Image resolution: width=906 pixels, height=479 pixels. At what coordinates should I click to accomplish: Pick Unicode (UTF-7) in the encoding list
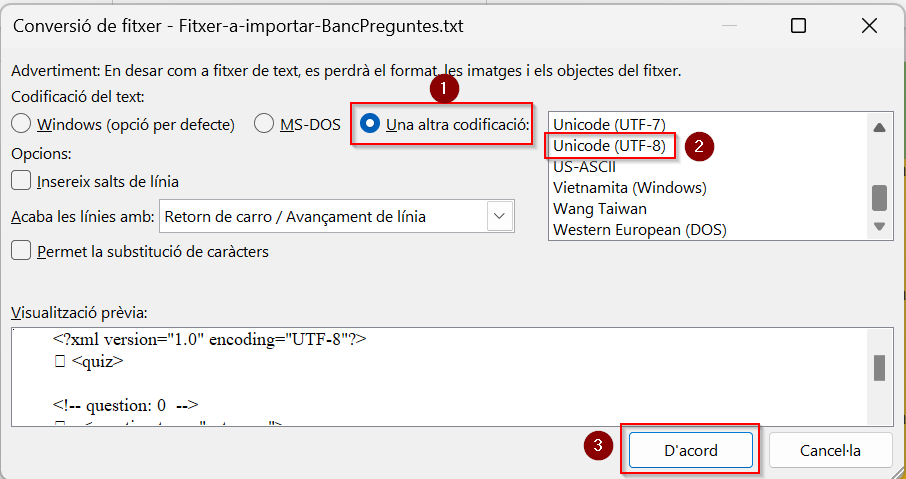(x=610, y=125)
